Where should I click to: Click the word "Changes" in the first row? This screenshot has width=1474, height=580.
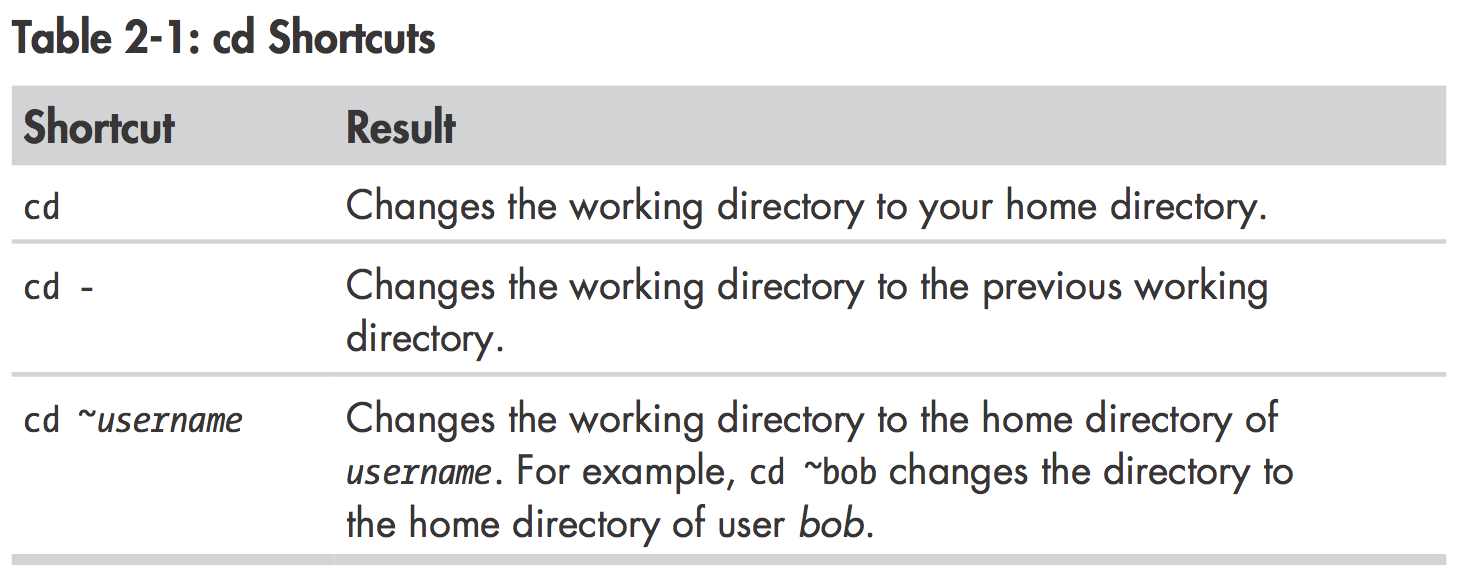(x=420, y=207)
